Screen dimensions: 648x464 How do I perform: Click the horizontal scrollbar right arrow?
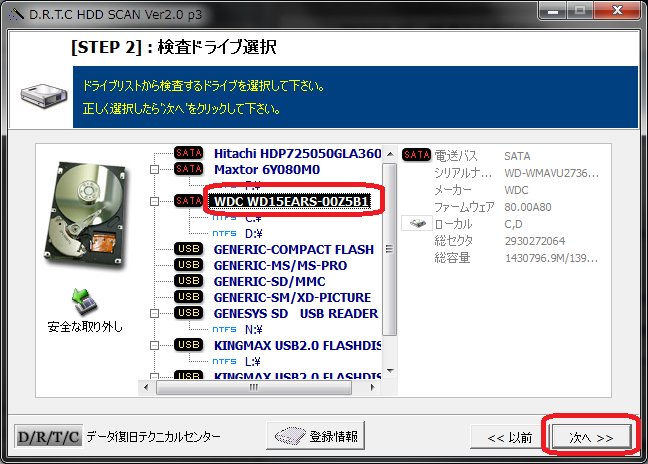click(x=372, y=388)
